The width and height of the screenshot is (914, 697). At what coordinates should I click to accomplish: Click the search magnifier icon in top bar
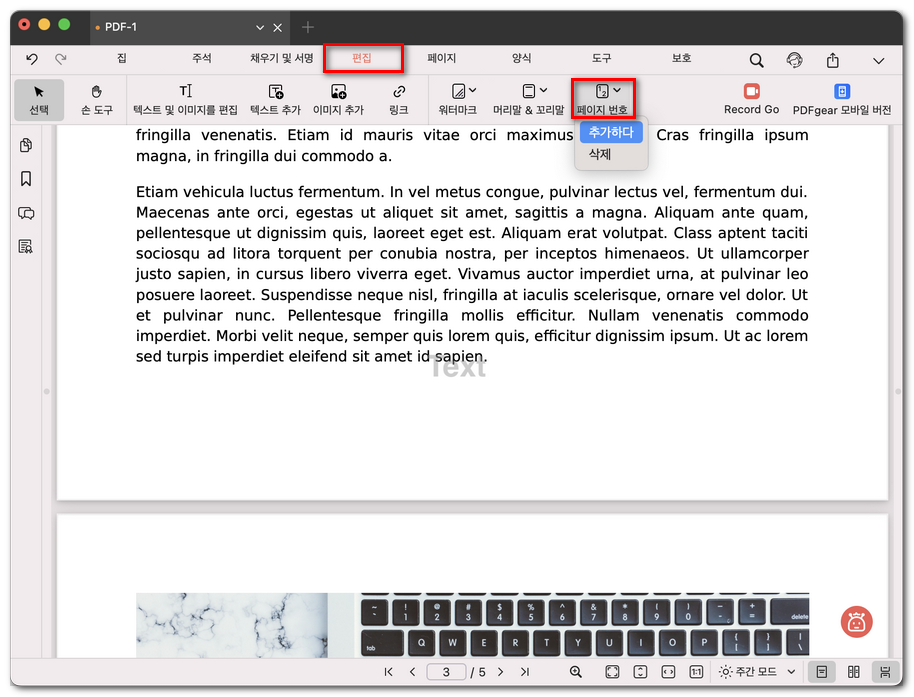(x=757, y=60)
